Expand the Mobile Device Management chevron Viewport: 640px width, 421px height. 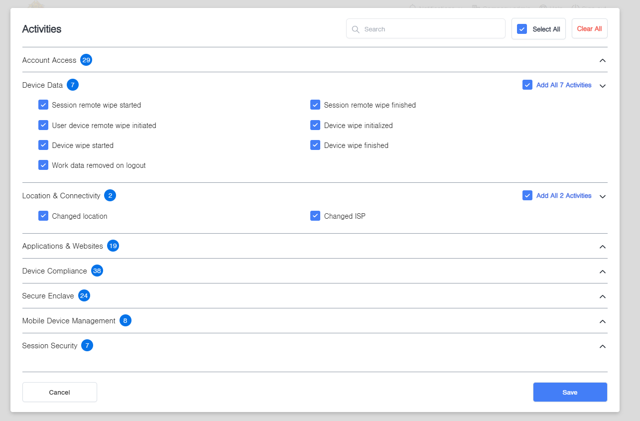point(602,321)
